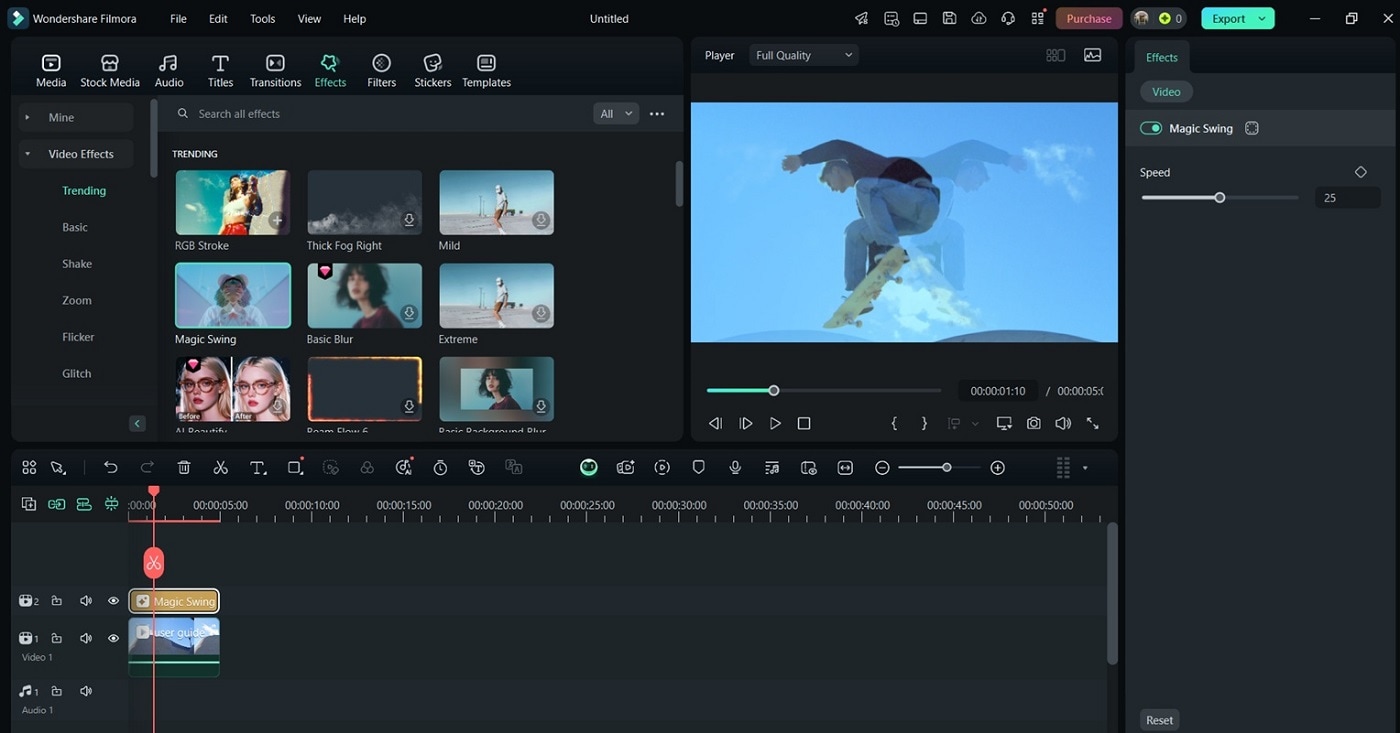Viewport: 1400px width, 733px height.
Task: Click the Redo icon in timeline toolbar
Action: 147,467
